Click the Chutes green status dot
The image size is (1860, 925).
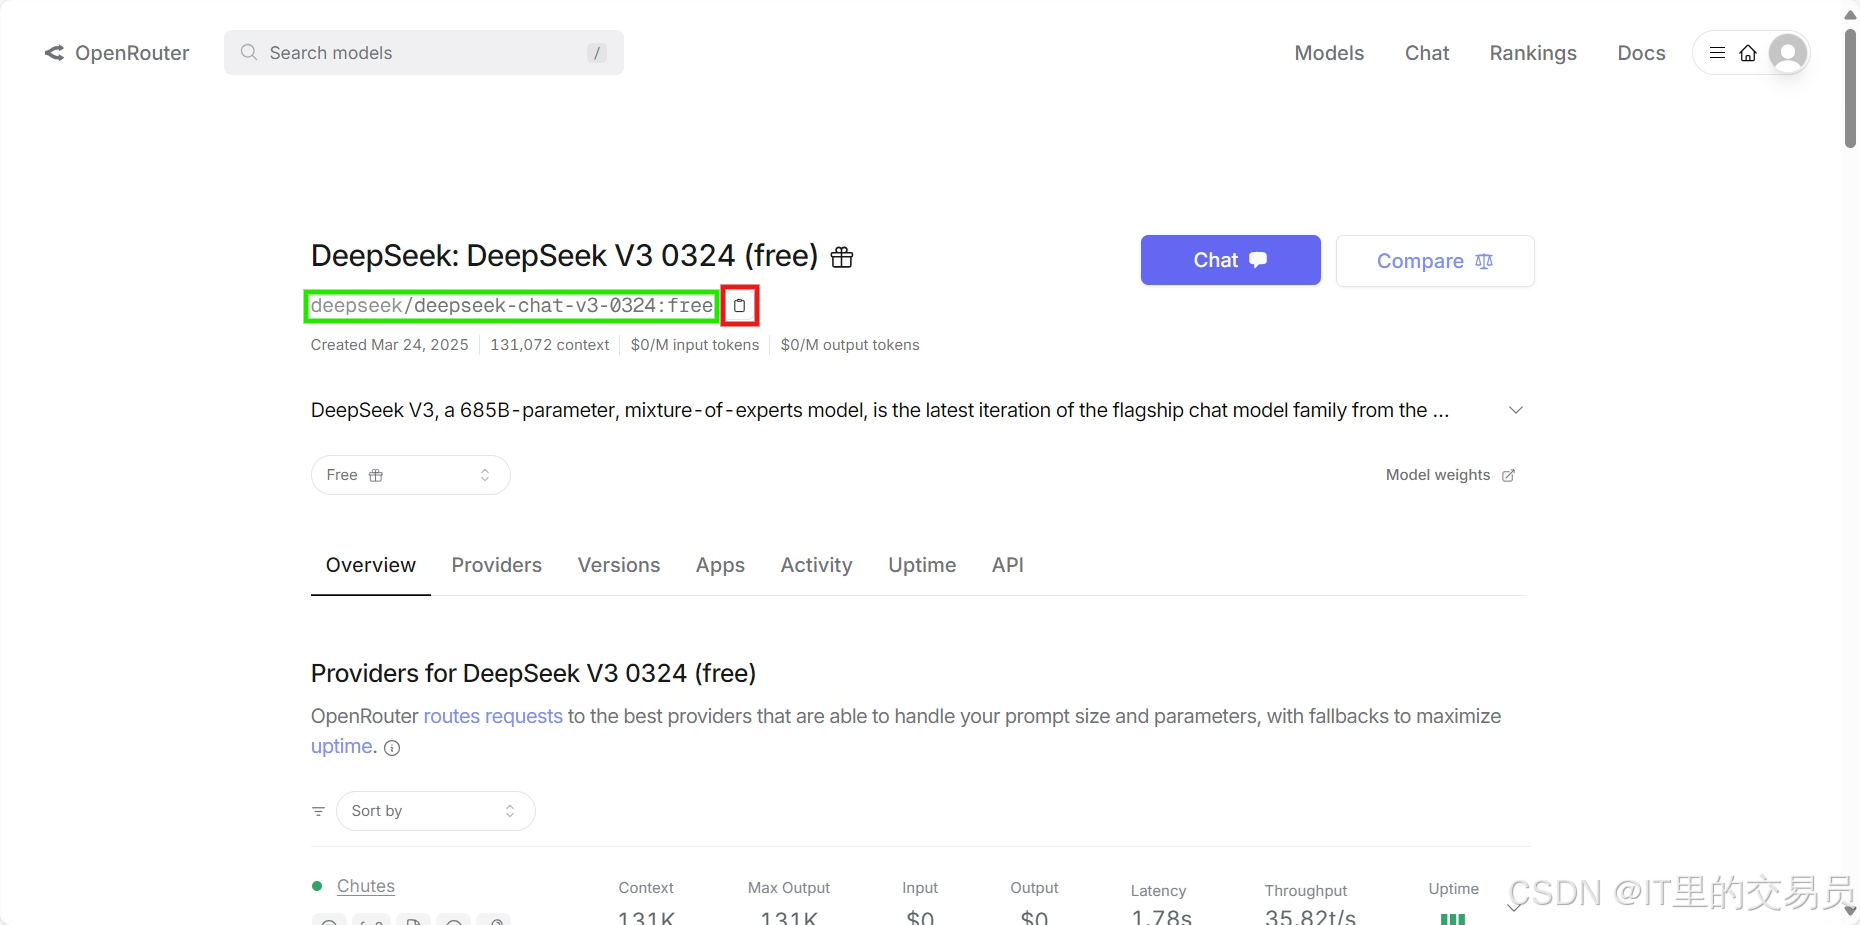(317, 886)
